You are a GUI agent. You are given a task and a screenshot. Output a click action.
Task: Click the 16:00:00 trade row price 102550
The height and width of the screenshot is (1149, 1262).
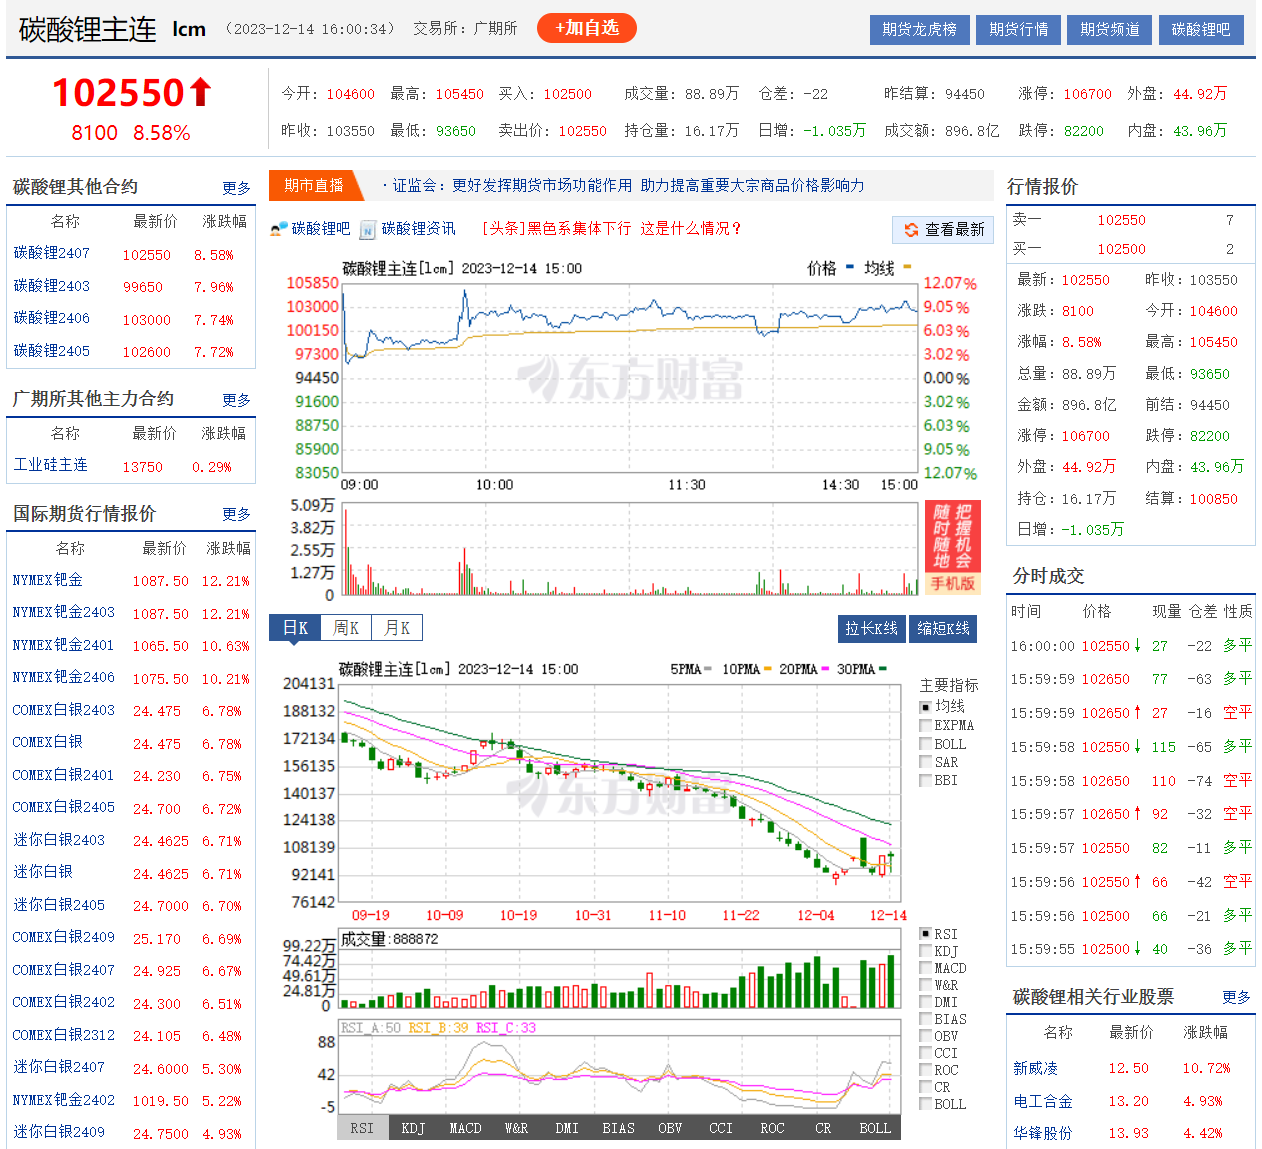tap(1105, 646)
